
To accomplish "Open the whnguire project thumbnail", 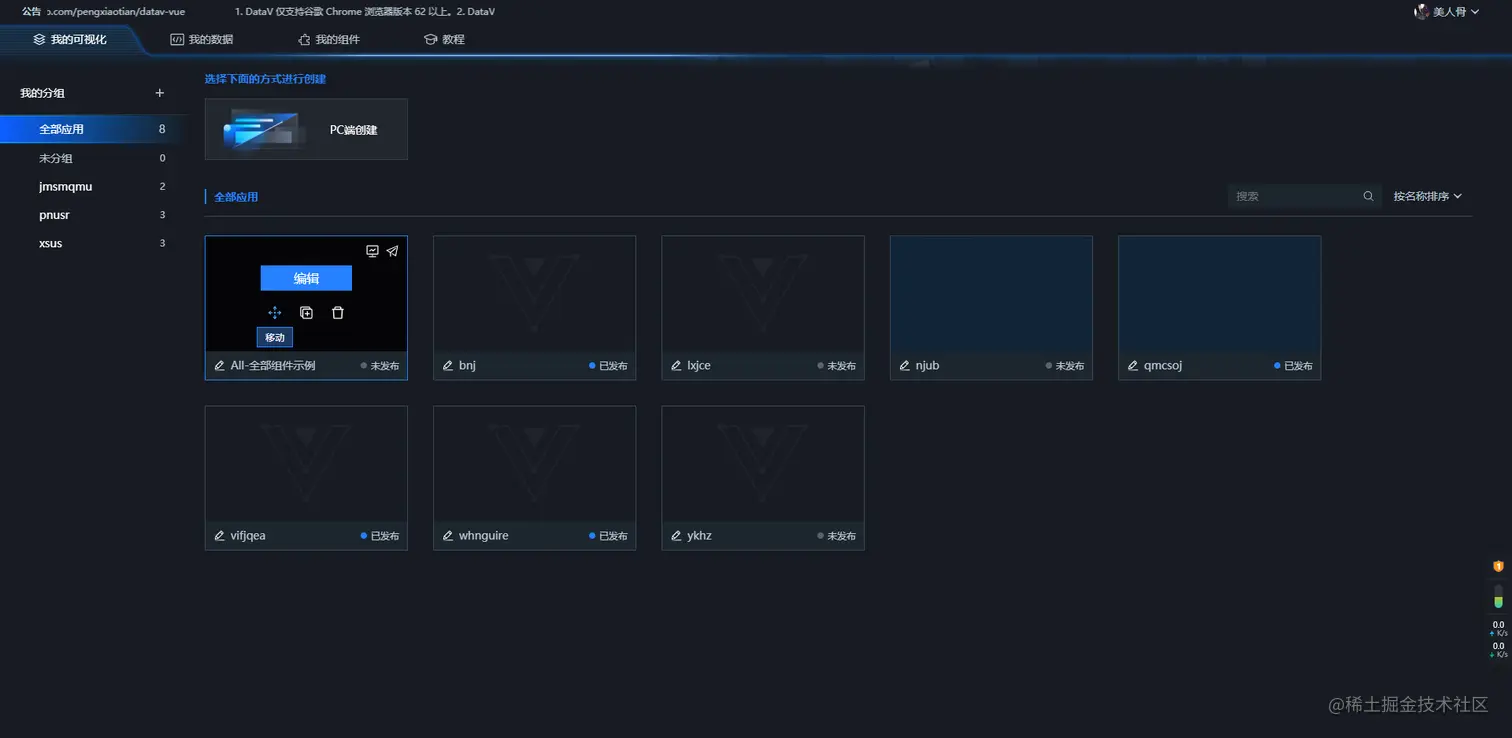I will click(534, 464).
